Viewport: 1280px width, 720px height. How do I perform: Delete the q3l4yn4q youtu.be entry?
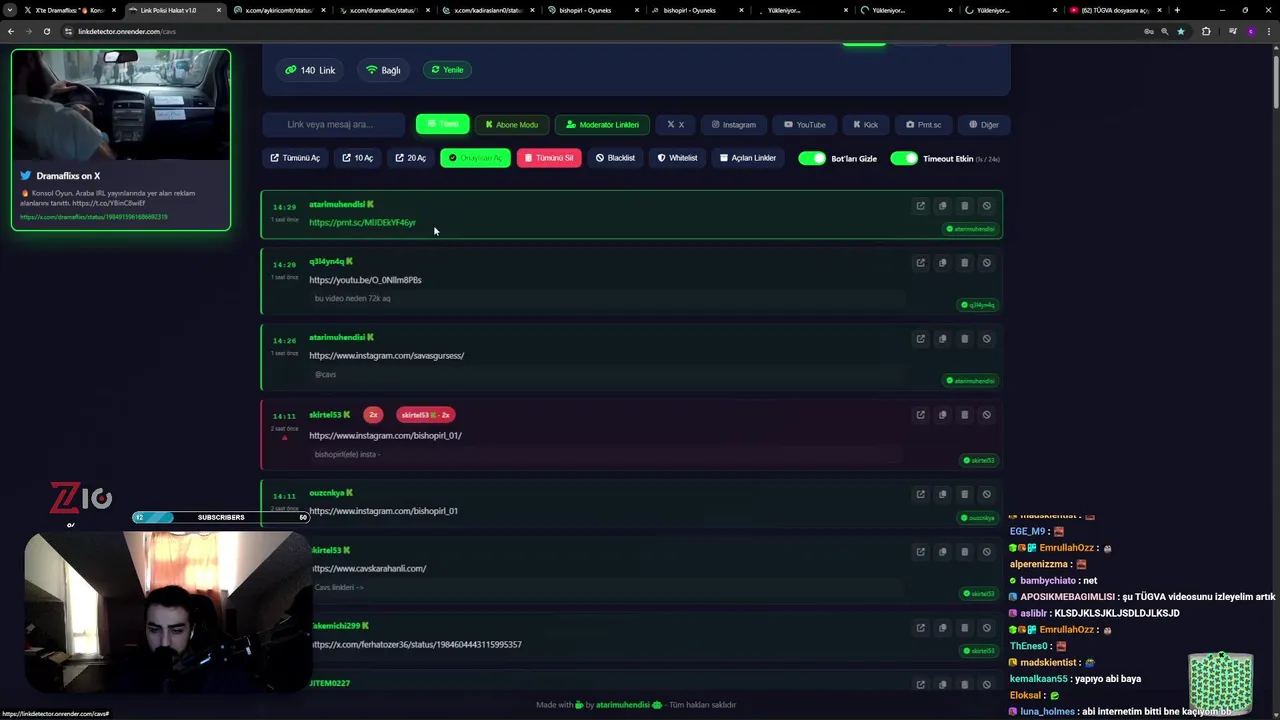click(964, 263)
